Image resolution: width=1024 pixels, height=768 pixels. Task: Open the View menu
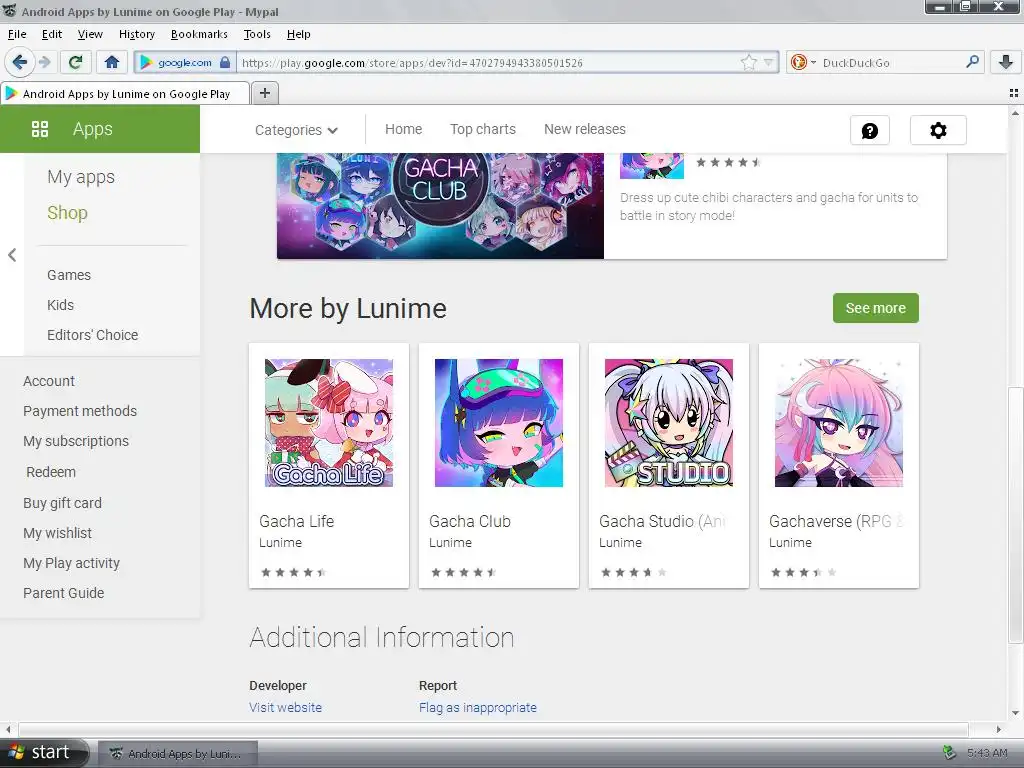coord(90,34)
